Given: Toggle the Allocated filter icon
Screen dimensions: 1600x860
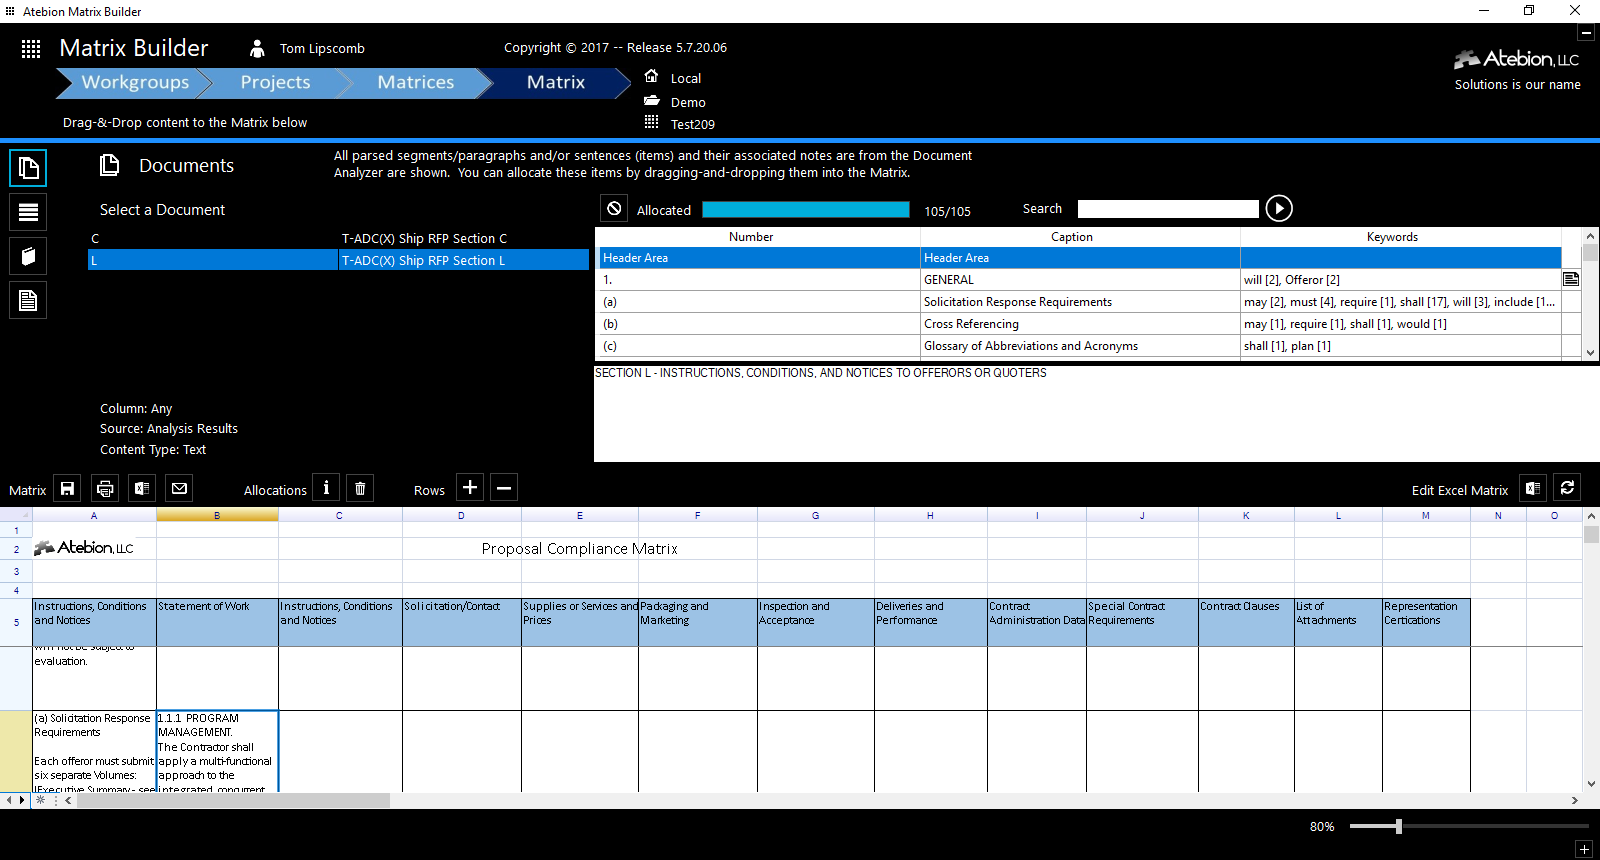Looking at the screenshot, I should (x=614, y=208).
